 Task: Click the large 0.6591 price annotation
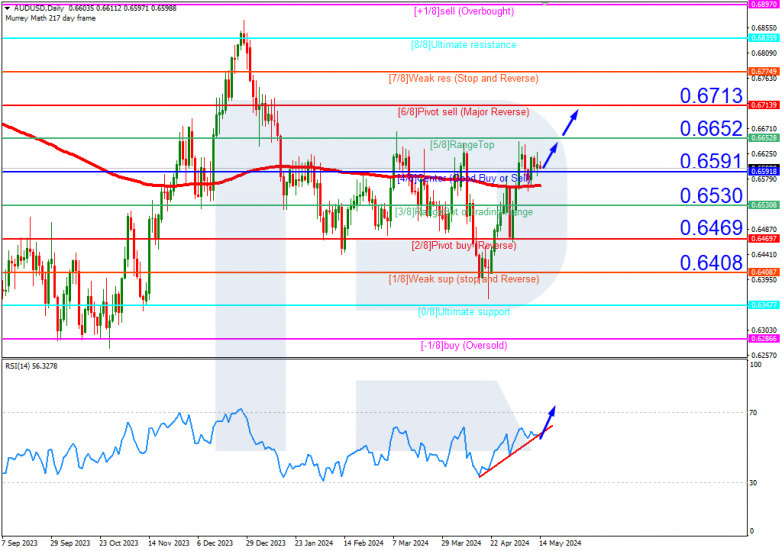click(711, 161)
